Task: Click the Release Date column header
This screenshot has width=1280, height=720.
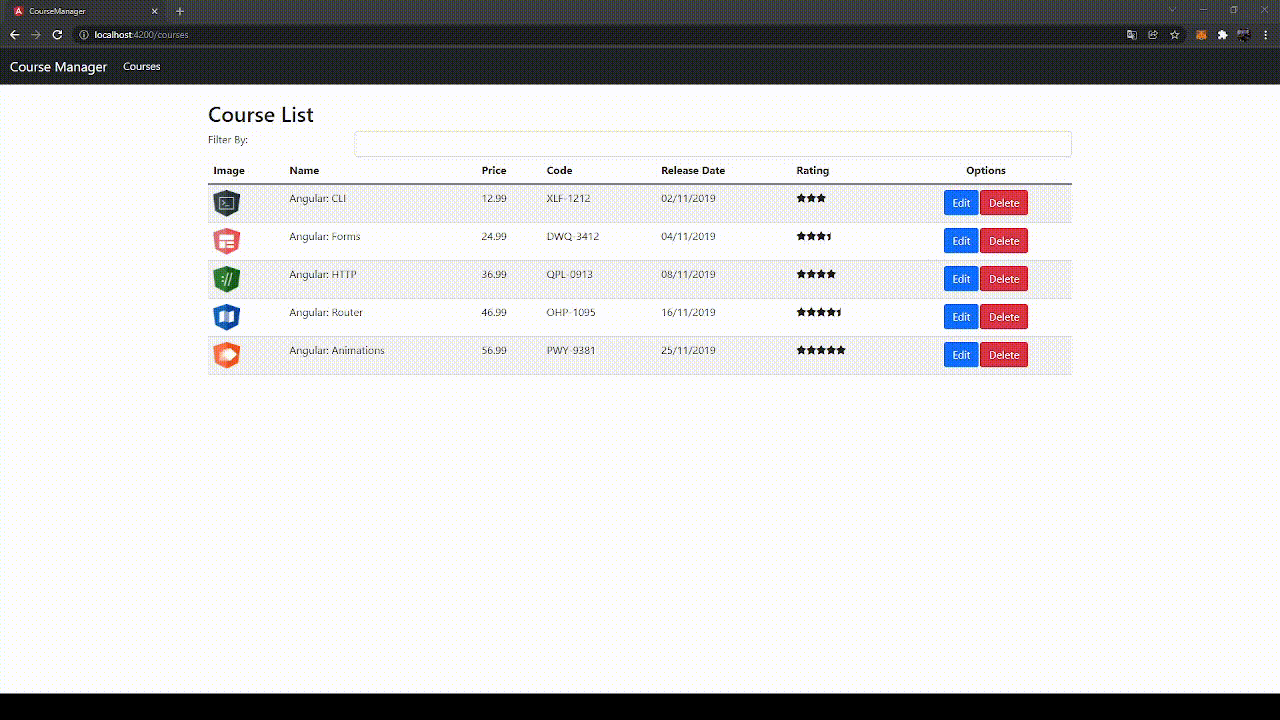Action: point(693,170)
